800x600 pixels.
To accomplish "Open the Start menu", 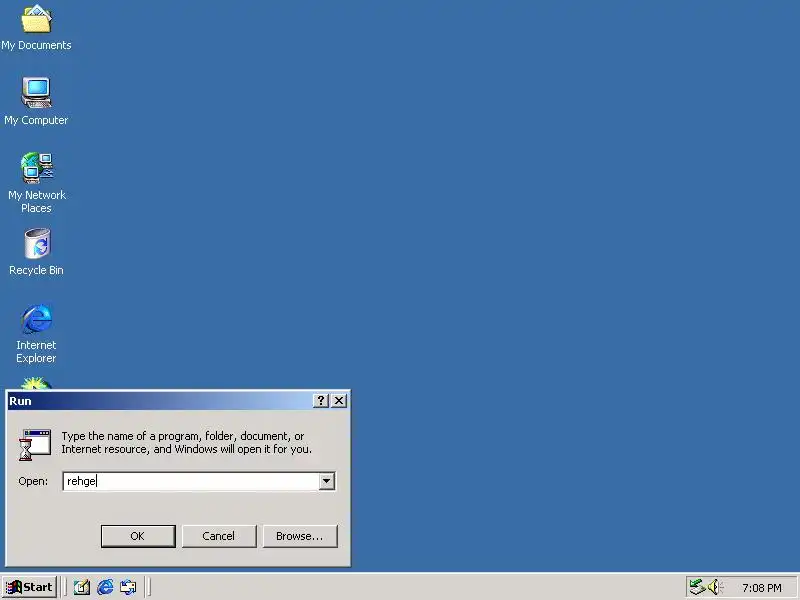I will click(29, 587).
